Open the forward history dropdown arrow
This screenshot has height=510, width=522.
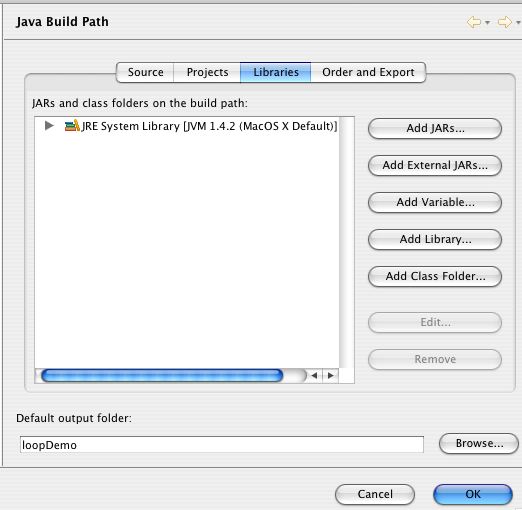518,23
